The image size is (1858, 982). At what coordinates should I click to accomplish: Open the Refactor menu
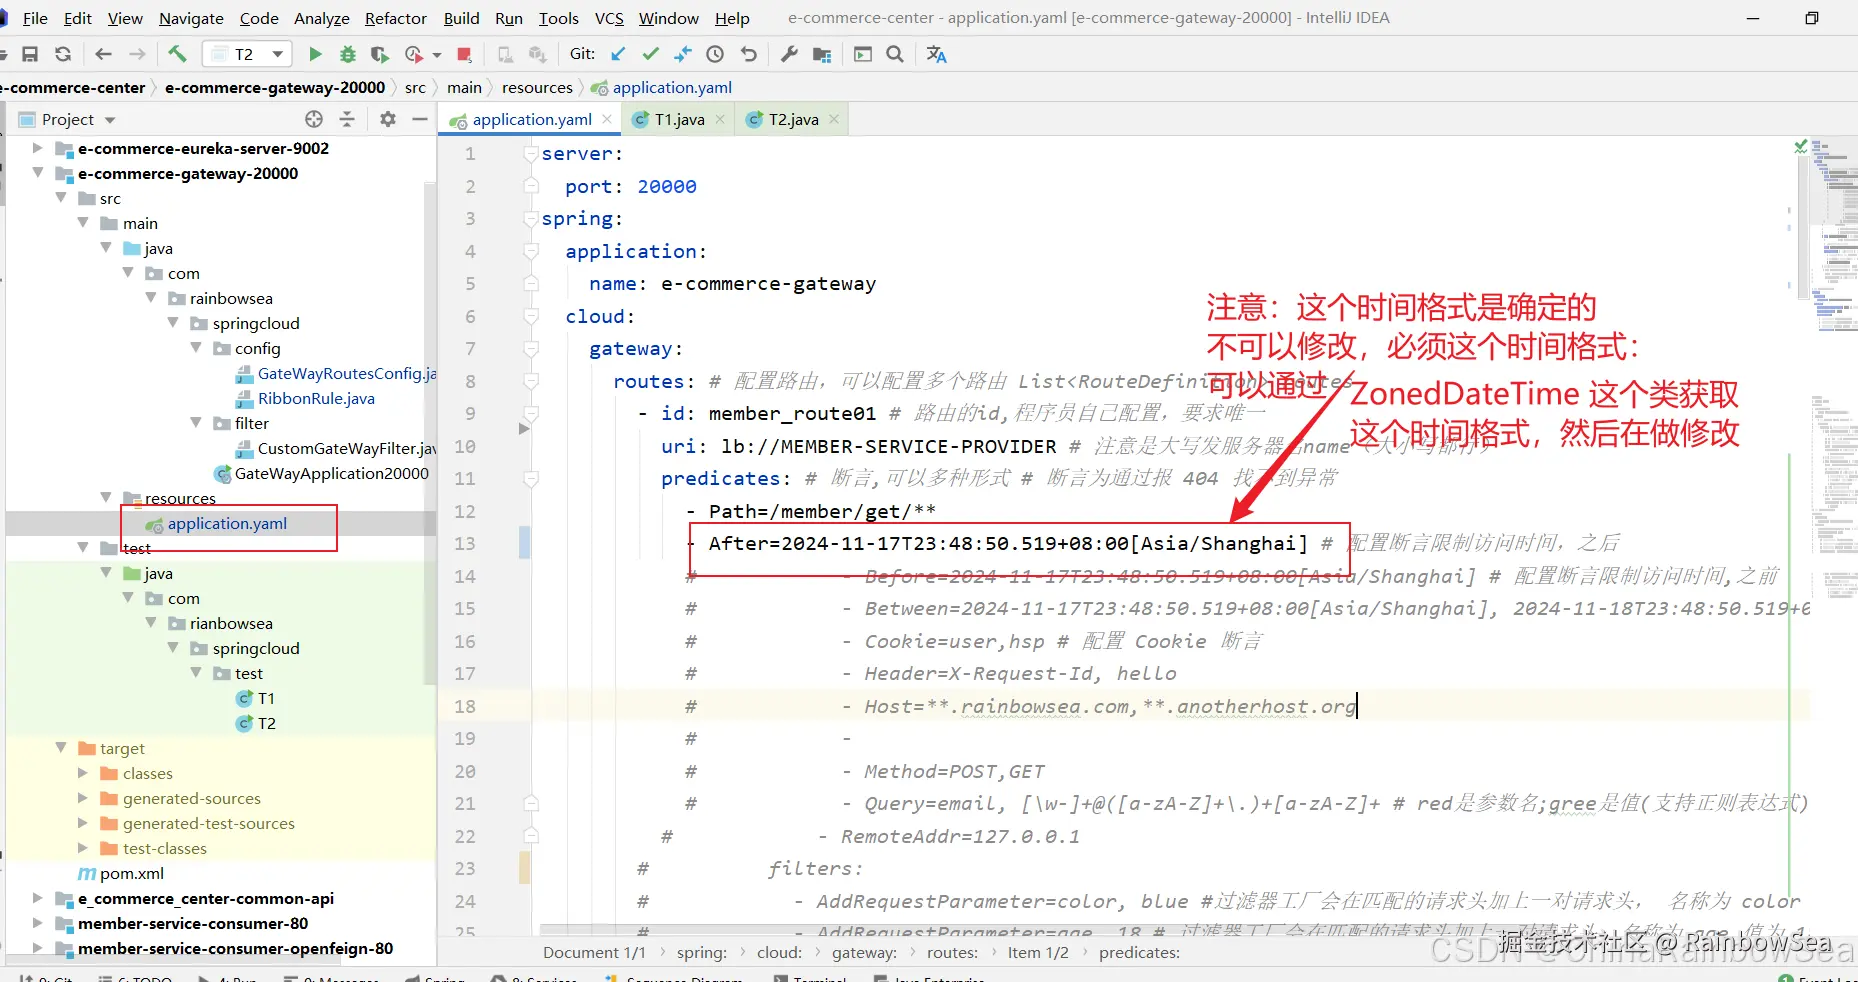click(x=396, y=18)
